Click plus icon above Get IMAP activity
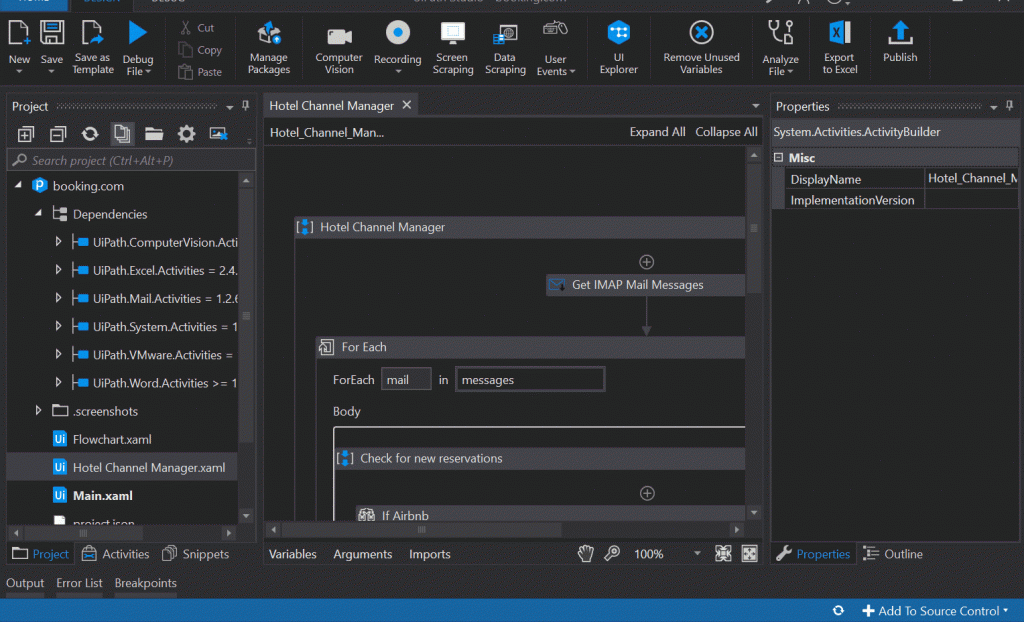Screen dimensions: 1024x622 coord(647,262)
